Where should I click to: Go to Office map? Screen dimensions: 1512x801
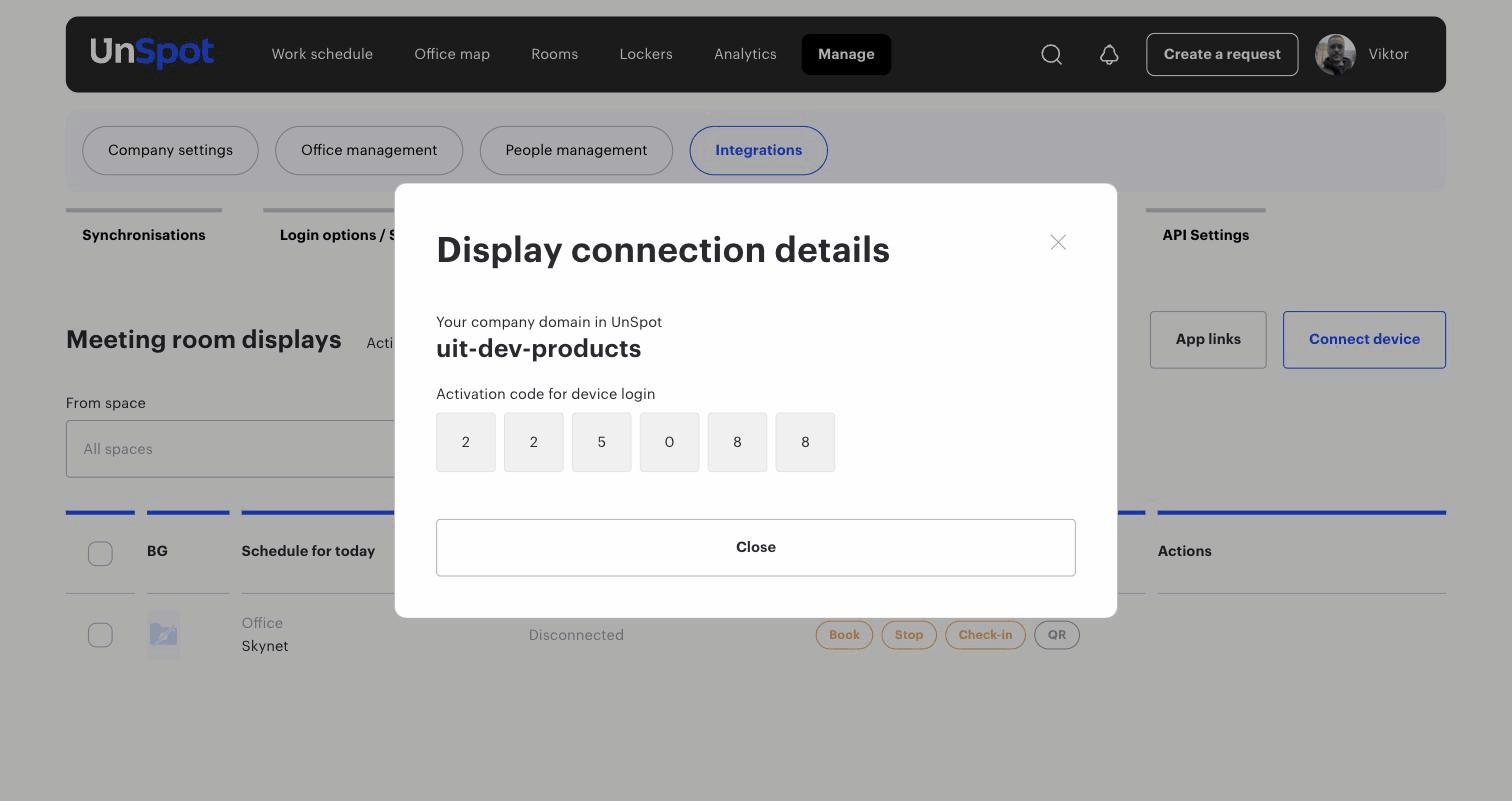click(452, 54)
